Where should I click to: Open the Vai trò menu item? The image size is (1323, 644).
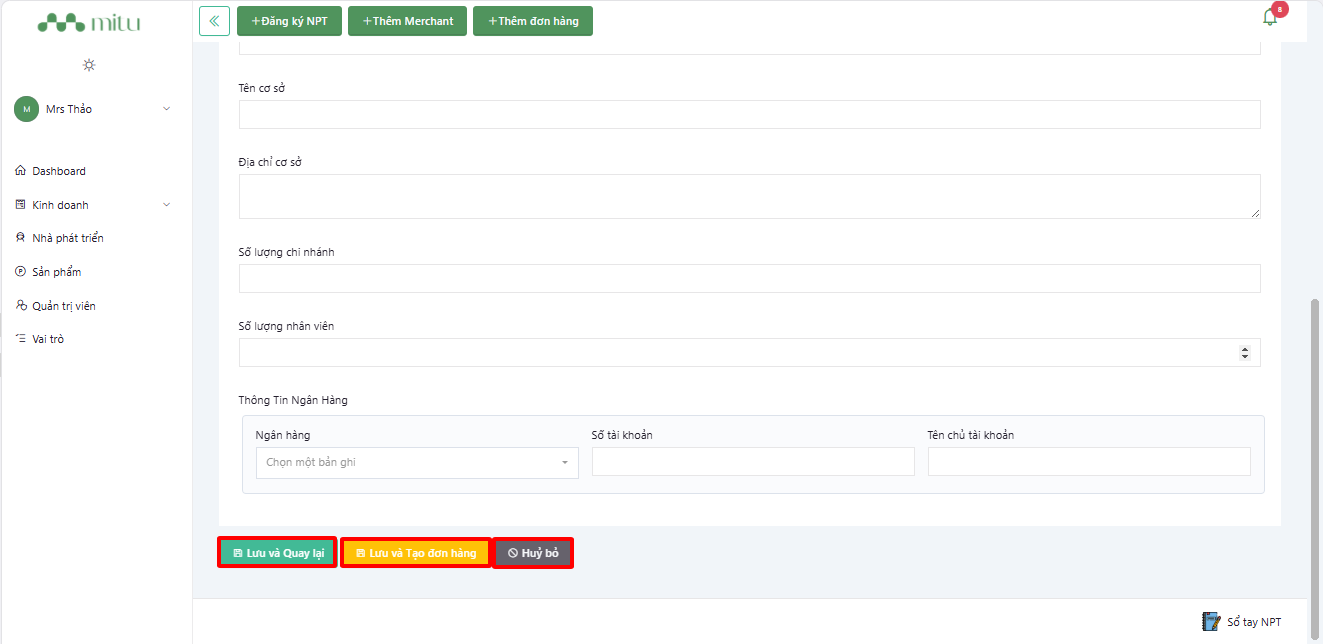pos(47,339)
